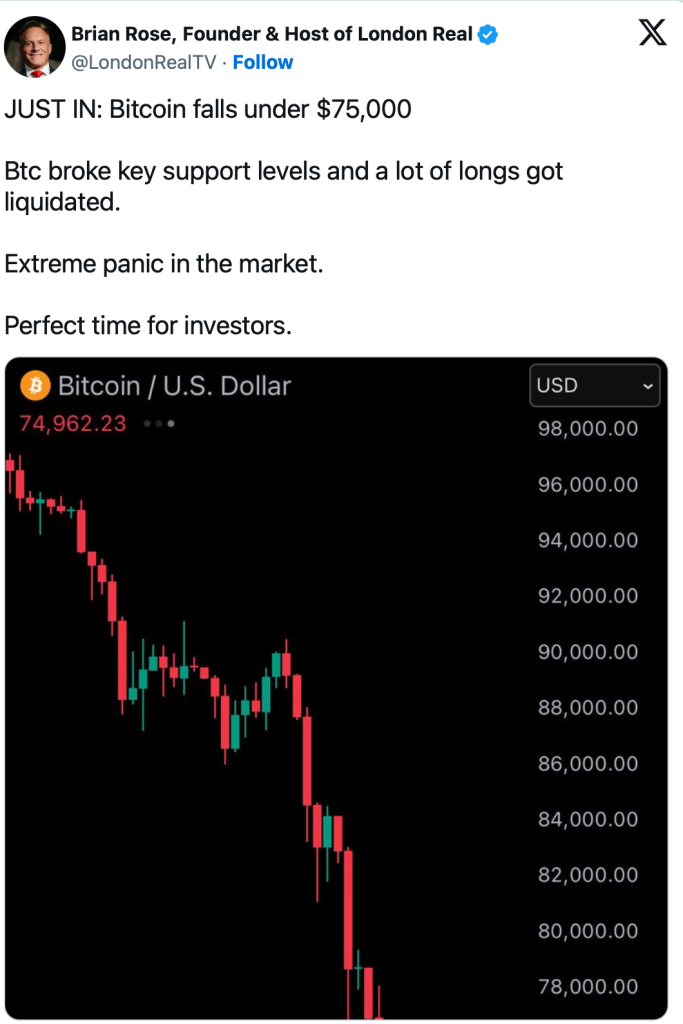Image resolution: width=683 pixels, height=1024 pixels.
Task: Click the "Perfect time for investors" line
Action: tap(148, 326)
